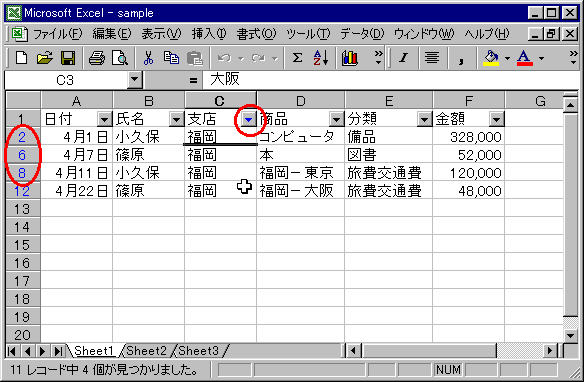Screen dimensions: 584x382
Task: Open the 商品 filter dropdown
Action: pyautogui.click(x=336, y=120)
